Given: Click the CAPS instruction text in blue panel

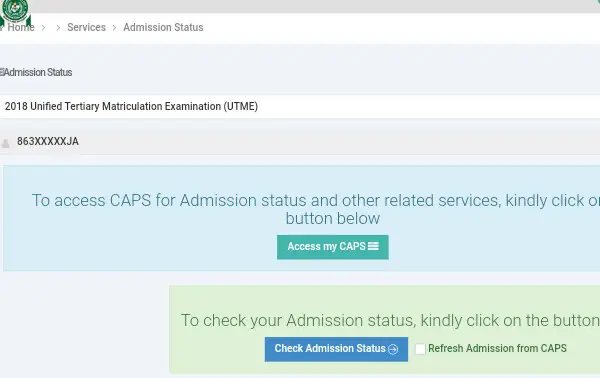Looking at the screenshot, I should tap(316, 209).
